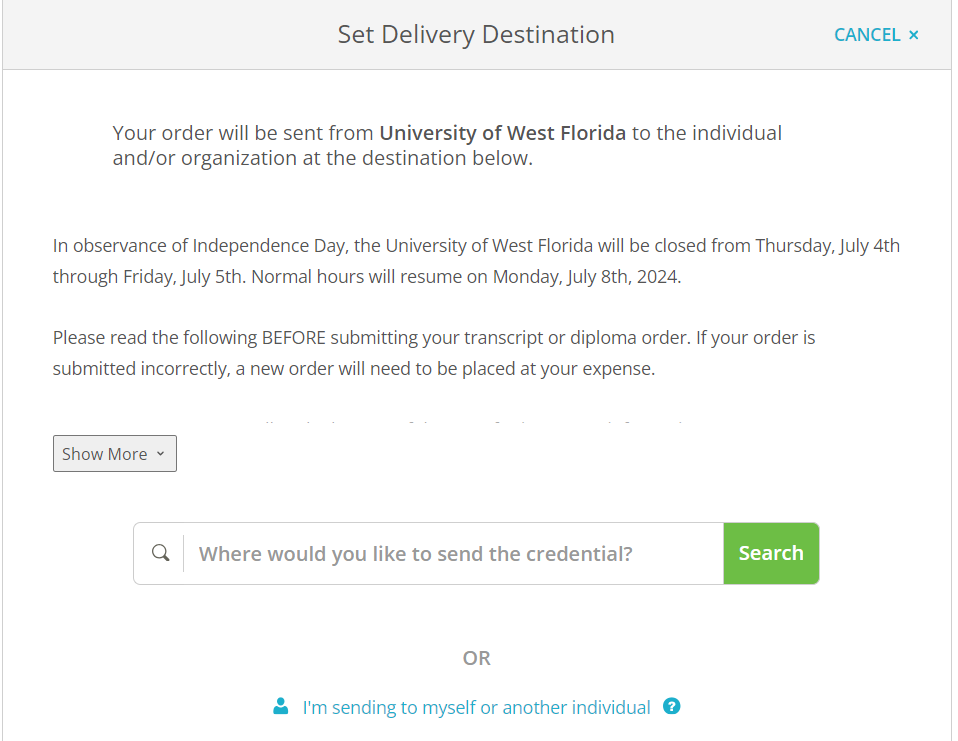The width and height of the screenshot is (958, 741).
Task: Click the blue question mark help icon
Action: (671, 706)
